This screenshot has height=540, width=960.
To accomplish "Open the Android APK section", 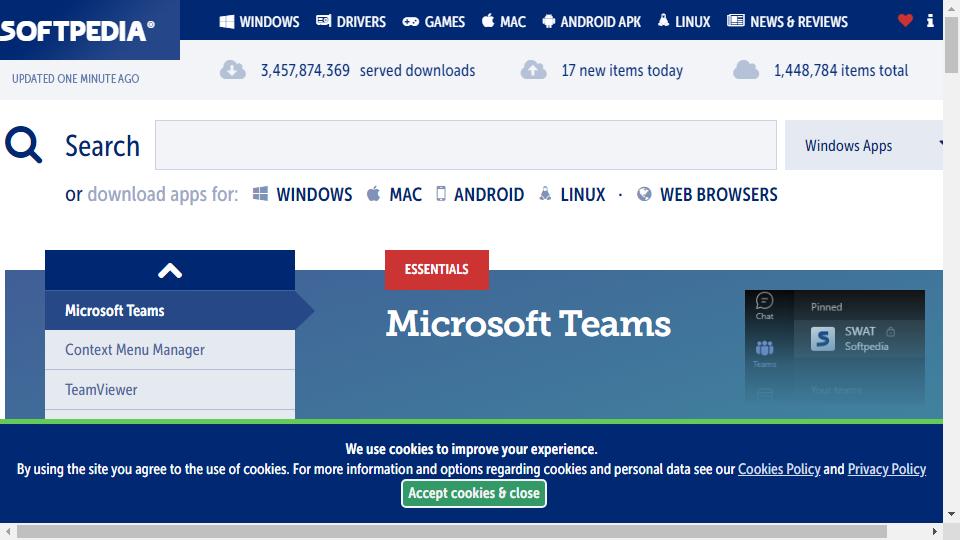I will pos(591,21).
